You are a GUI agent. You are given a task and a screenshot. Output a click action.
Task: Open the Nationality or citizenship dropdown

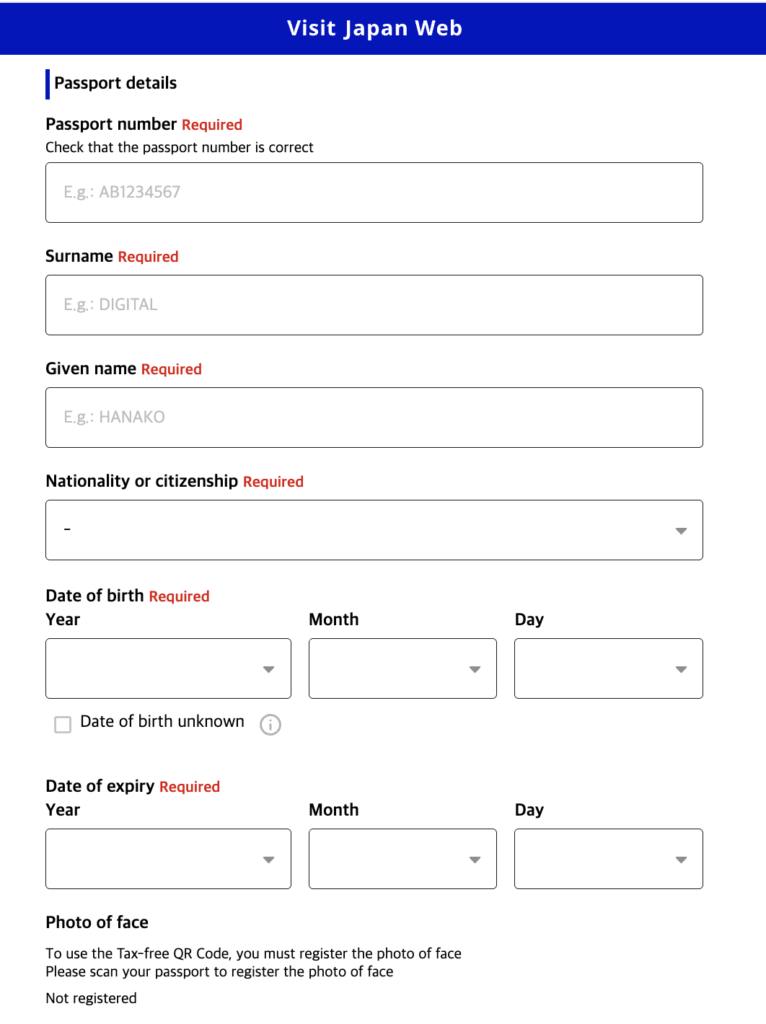374,530
